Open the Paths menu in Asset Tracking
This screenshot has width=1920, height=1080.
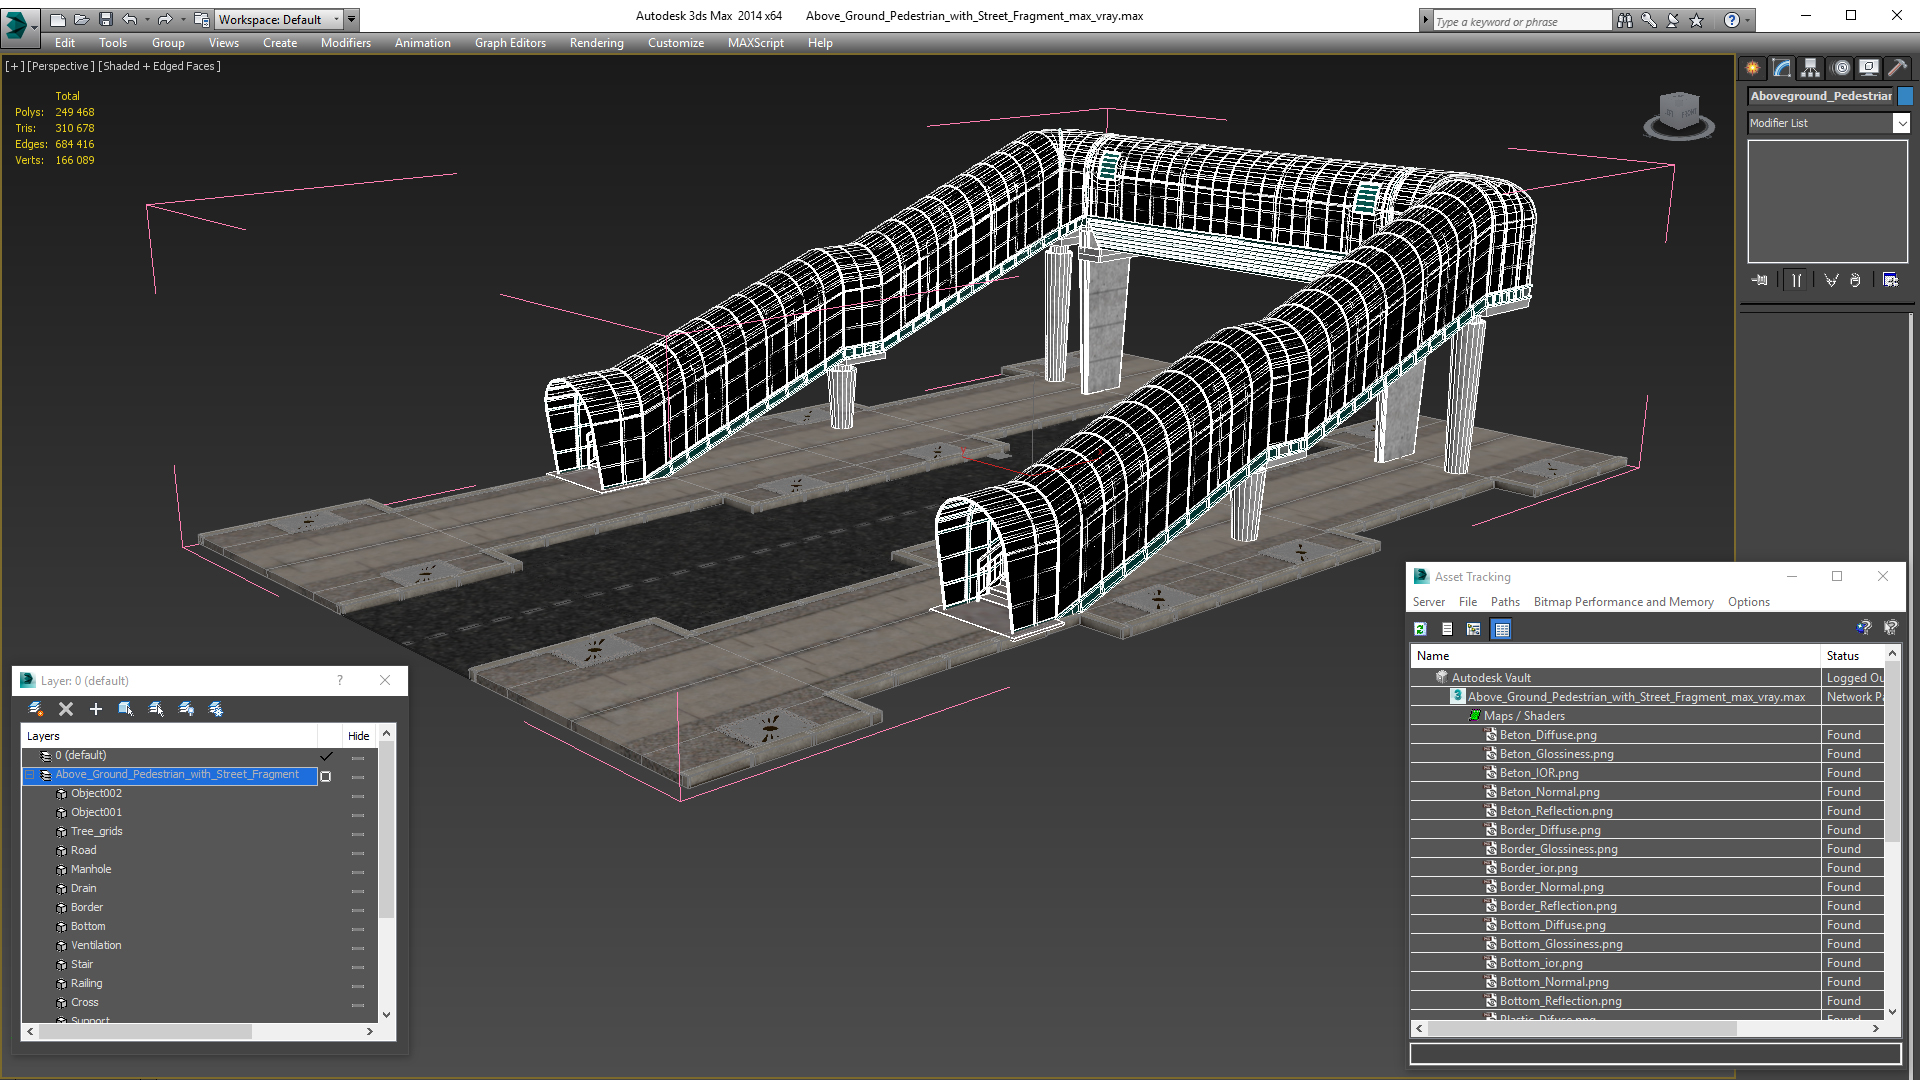[1504, 602]
